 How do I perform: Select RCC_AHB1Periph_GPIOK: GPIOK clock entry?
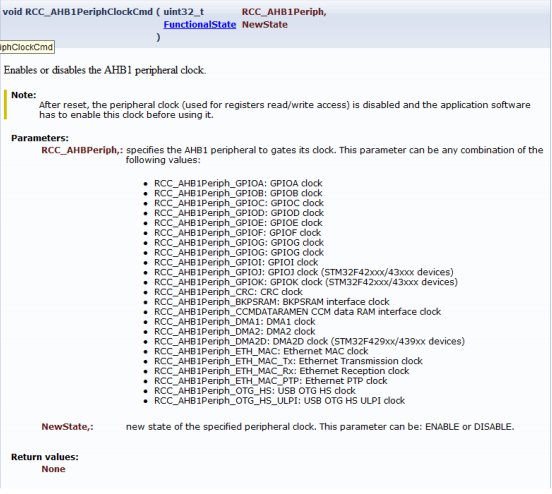(306, 282)
